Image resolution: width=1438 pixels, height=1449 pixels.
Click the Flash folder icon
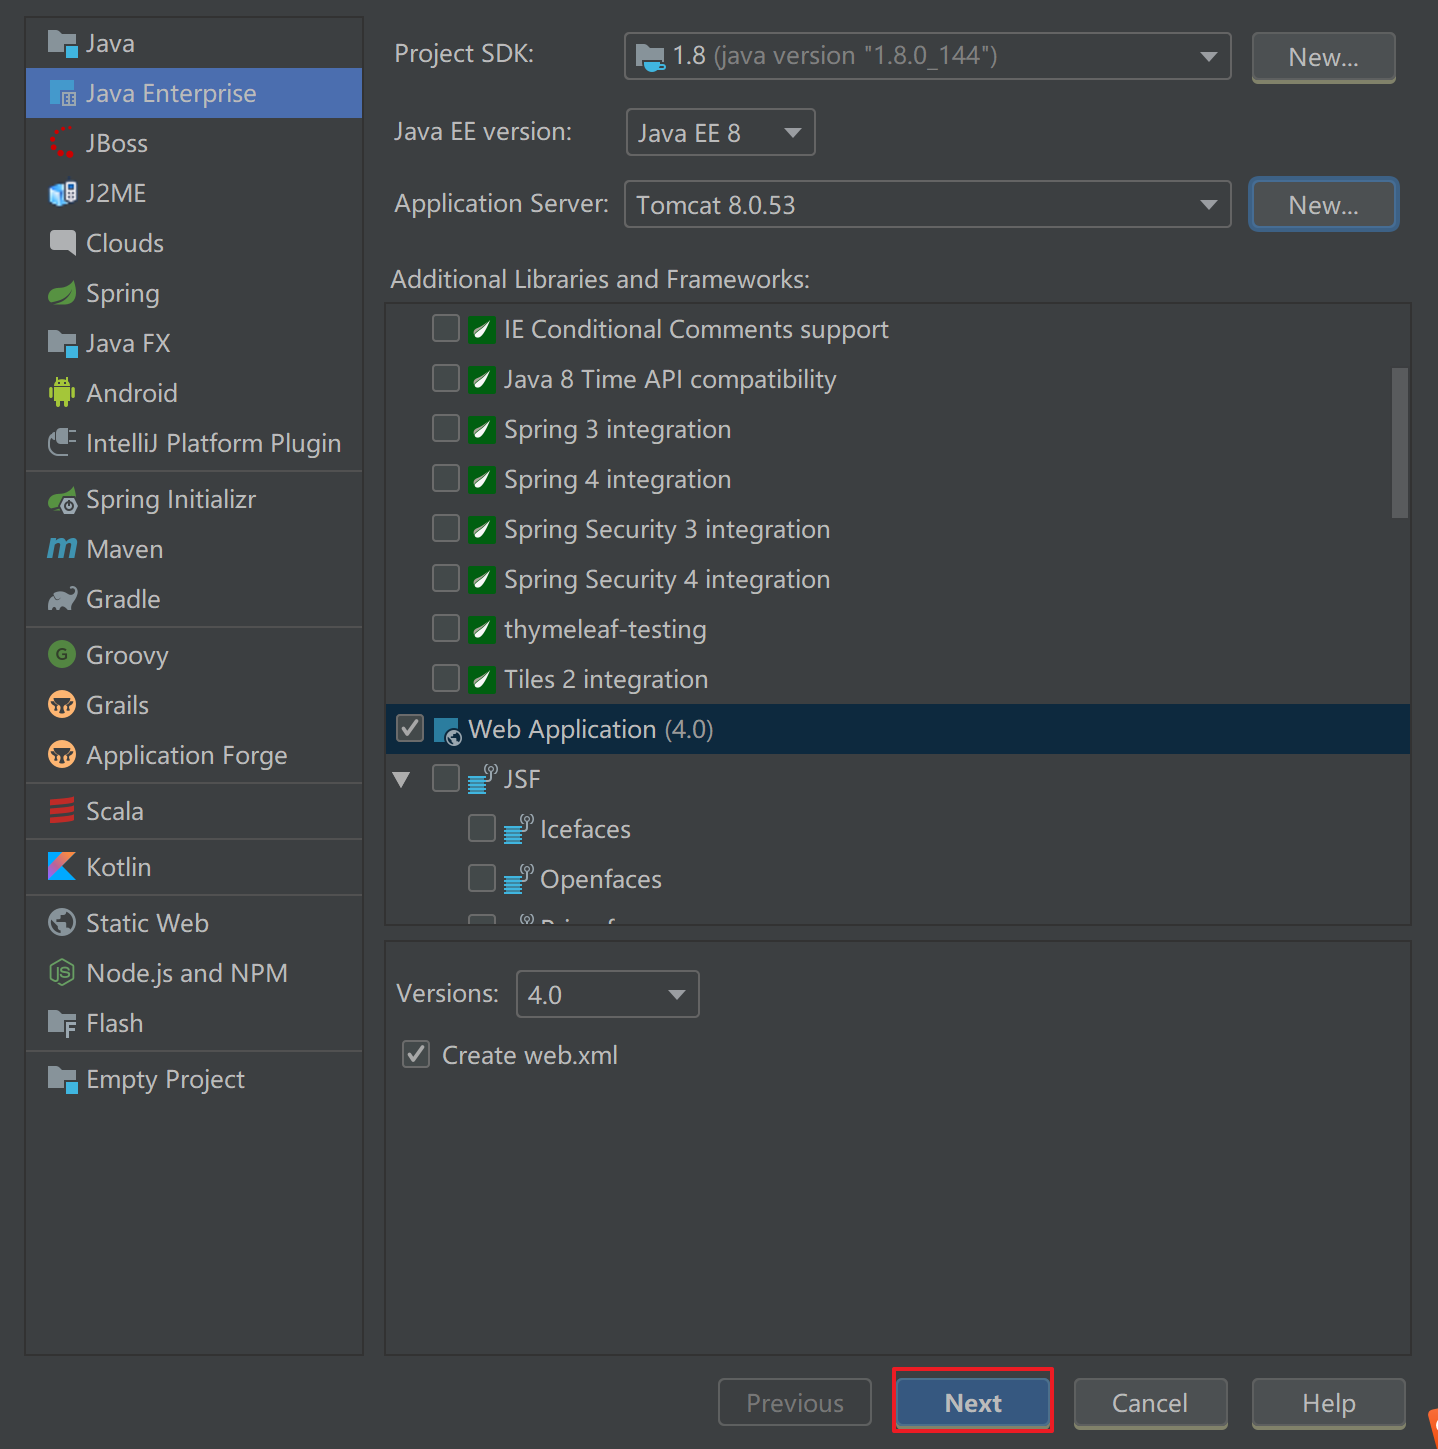point(62,1024)
